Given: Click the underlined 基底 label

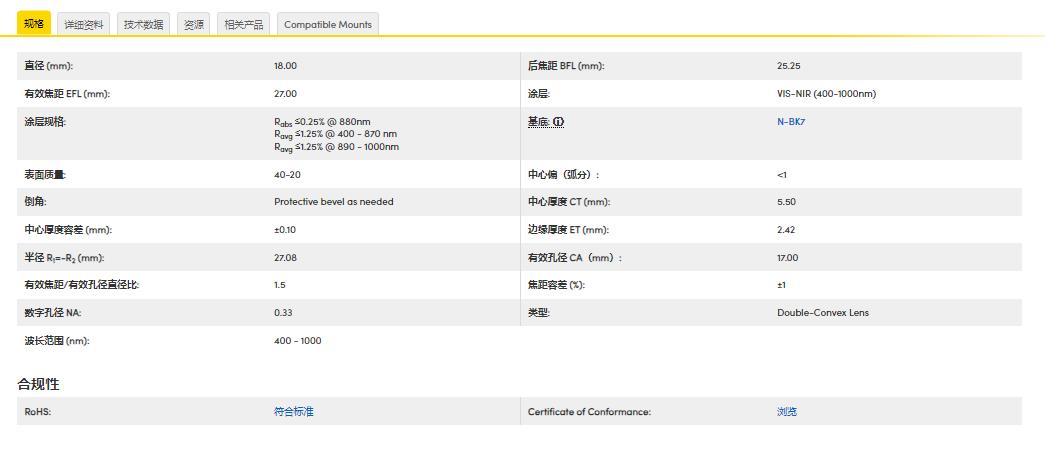Looking at the screenshot, I should 538,122.
